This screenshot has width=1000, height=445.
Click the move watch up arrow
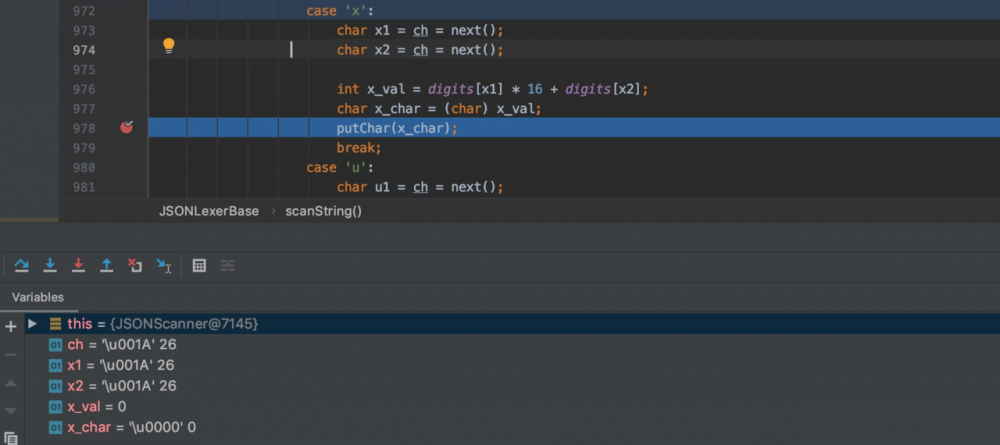pyautogui.click(x=10, y=383)
